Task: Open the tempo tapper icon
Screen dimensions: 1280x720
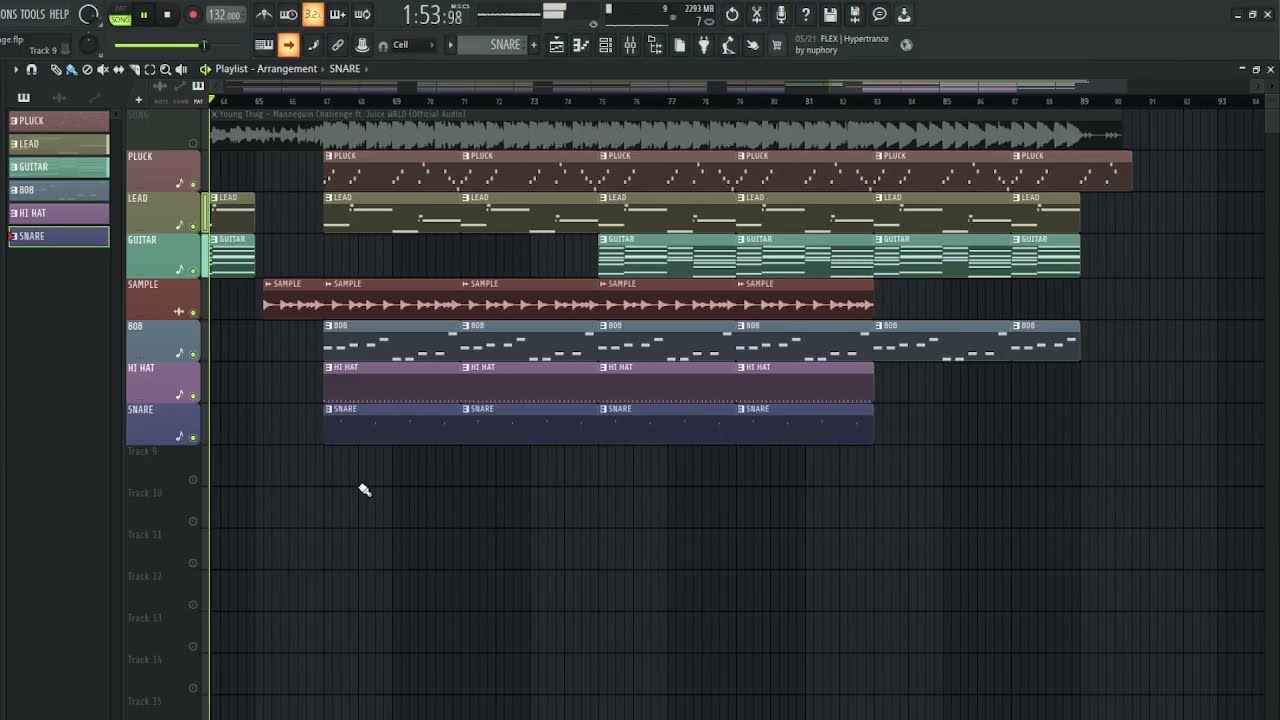Action: click(728, 45)
